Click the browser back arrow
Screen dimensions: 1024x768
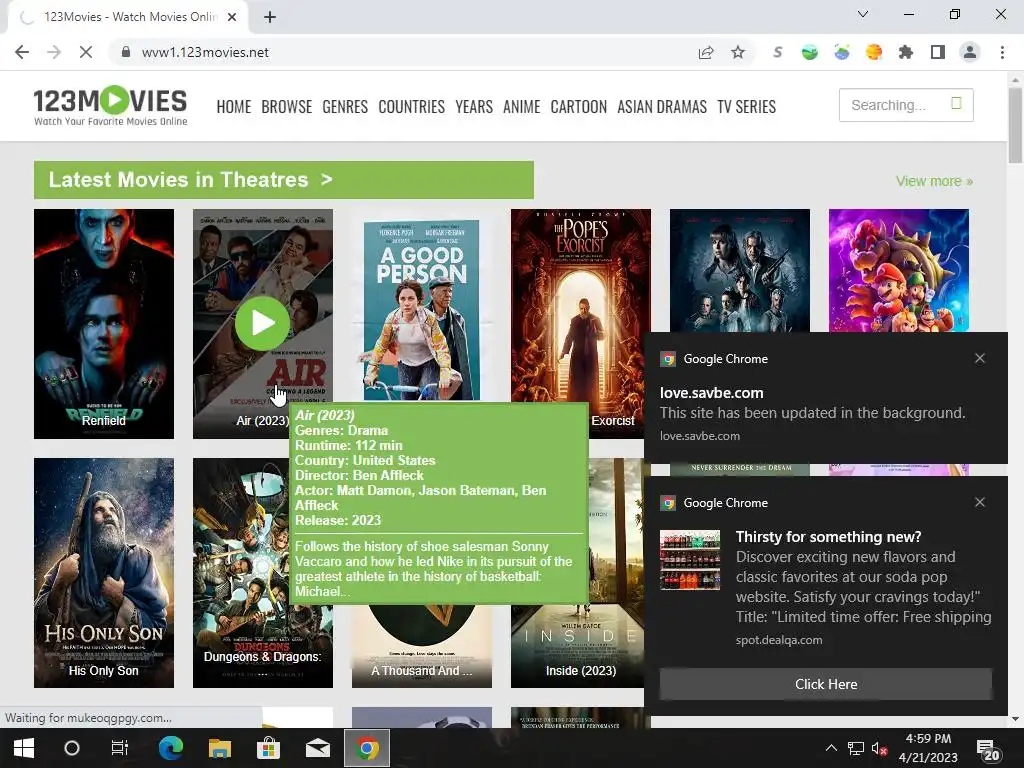click(x=22, y=52)
